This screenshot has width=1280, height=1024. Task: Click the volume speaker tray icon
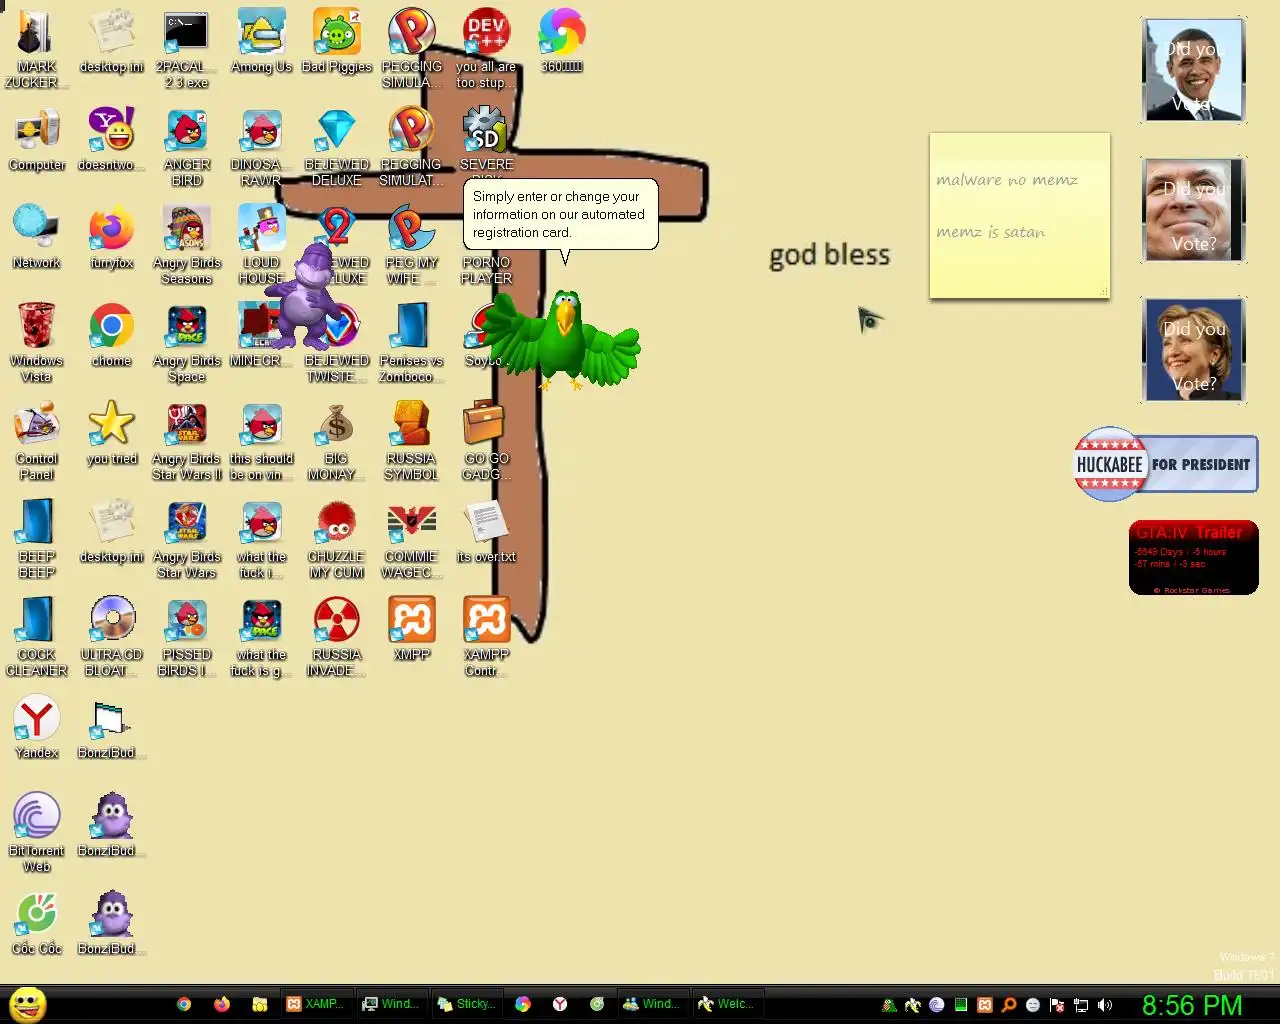click(1105, 1005)
